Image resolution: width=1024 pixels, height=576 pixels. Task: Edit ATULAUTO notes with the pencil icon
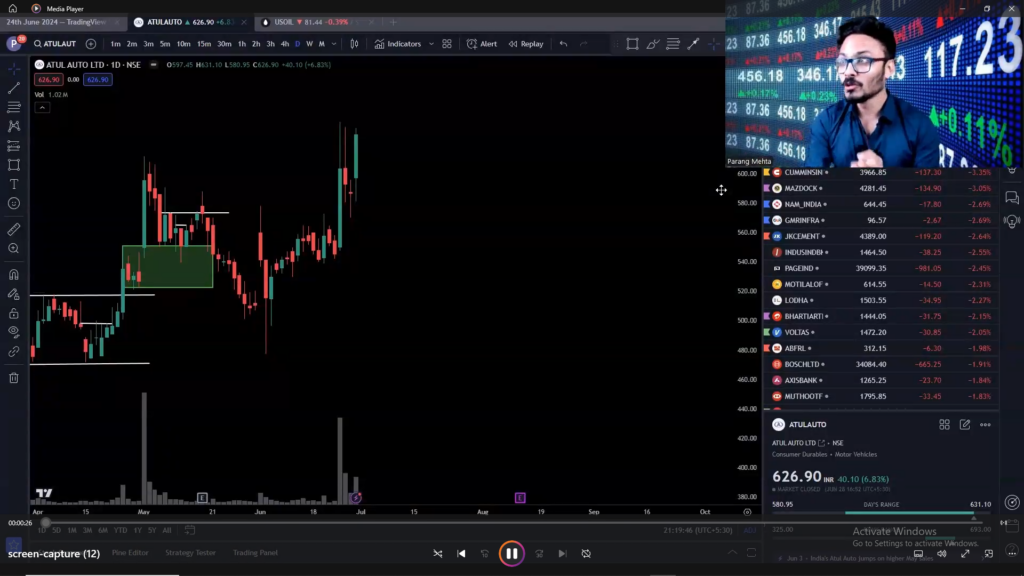[965, 424]
